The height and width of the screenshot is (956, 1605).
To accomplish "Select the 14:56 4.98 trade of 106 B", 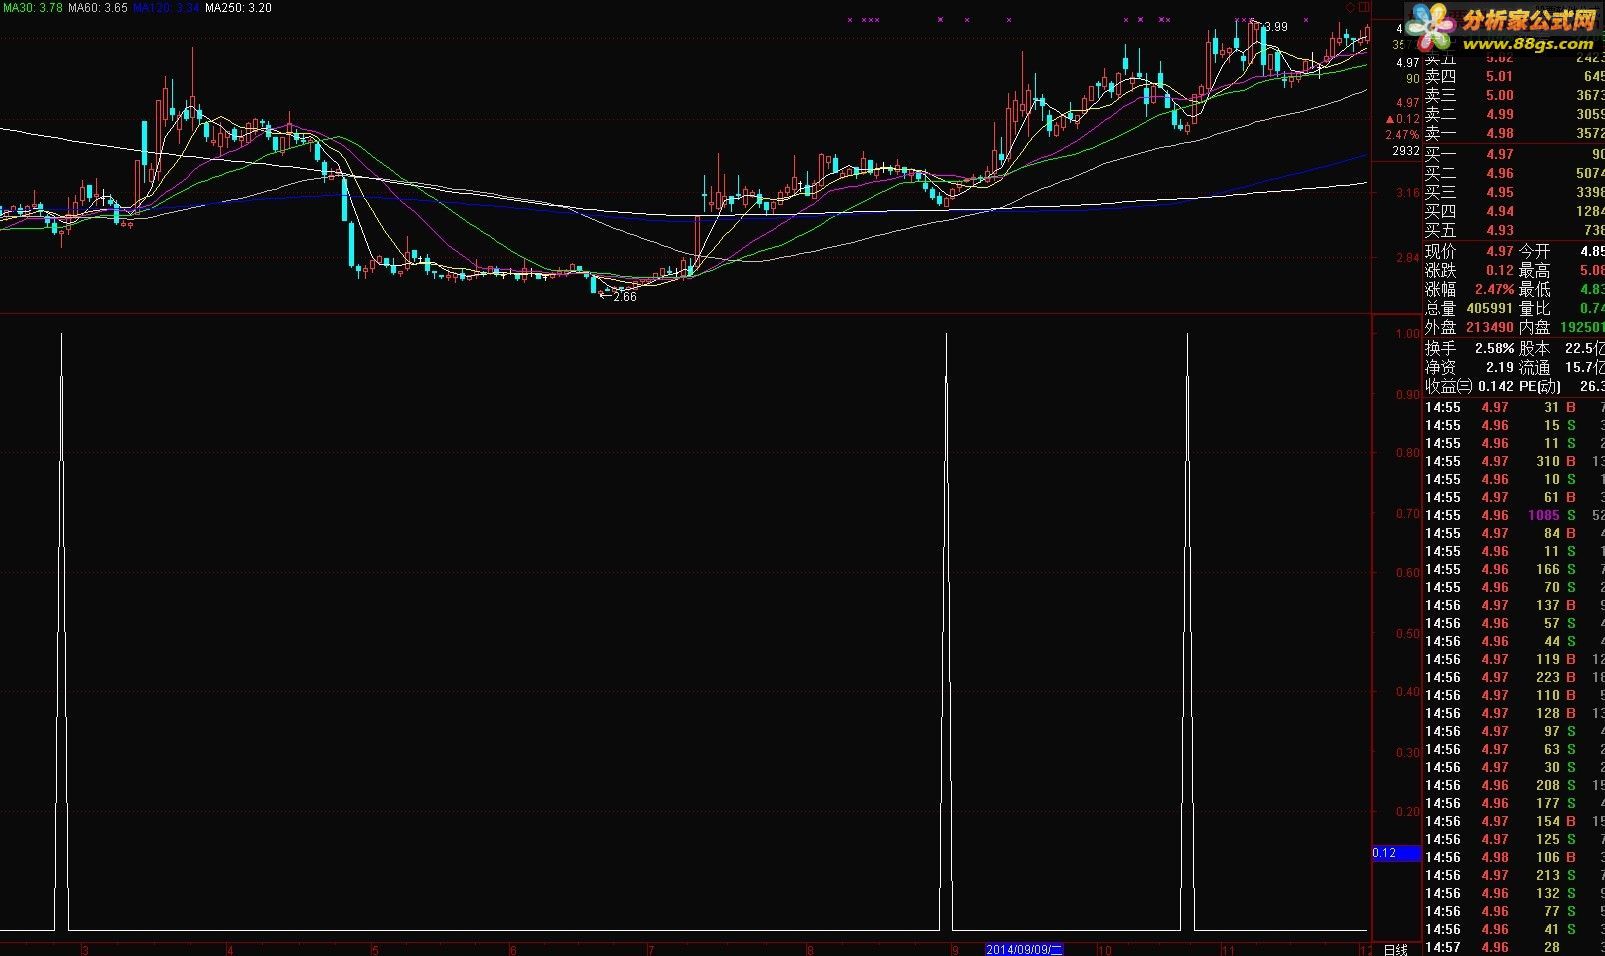I will click(1514, 857).
